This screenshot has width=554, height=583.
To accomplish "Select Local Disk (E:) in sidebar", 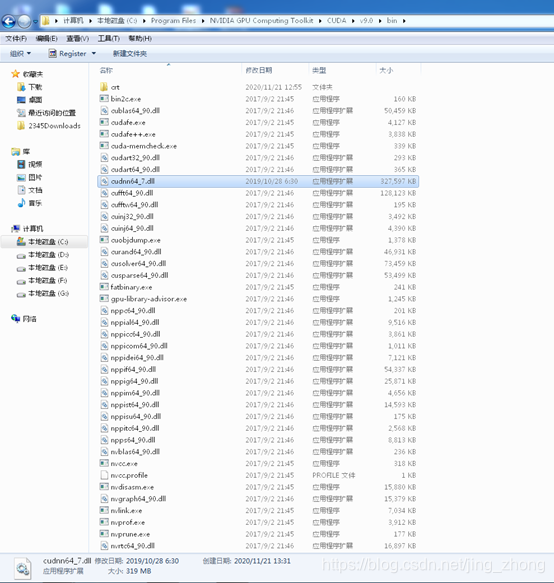I will pos(43,268).
